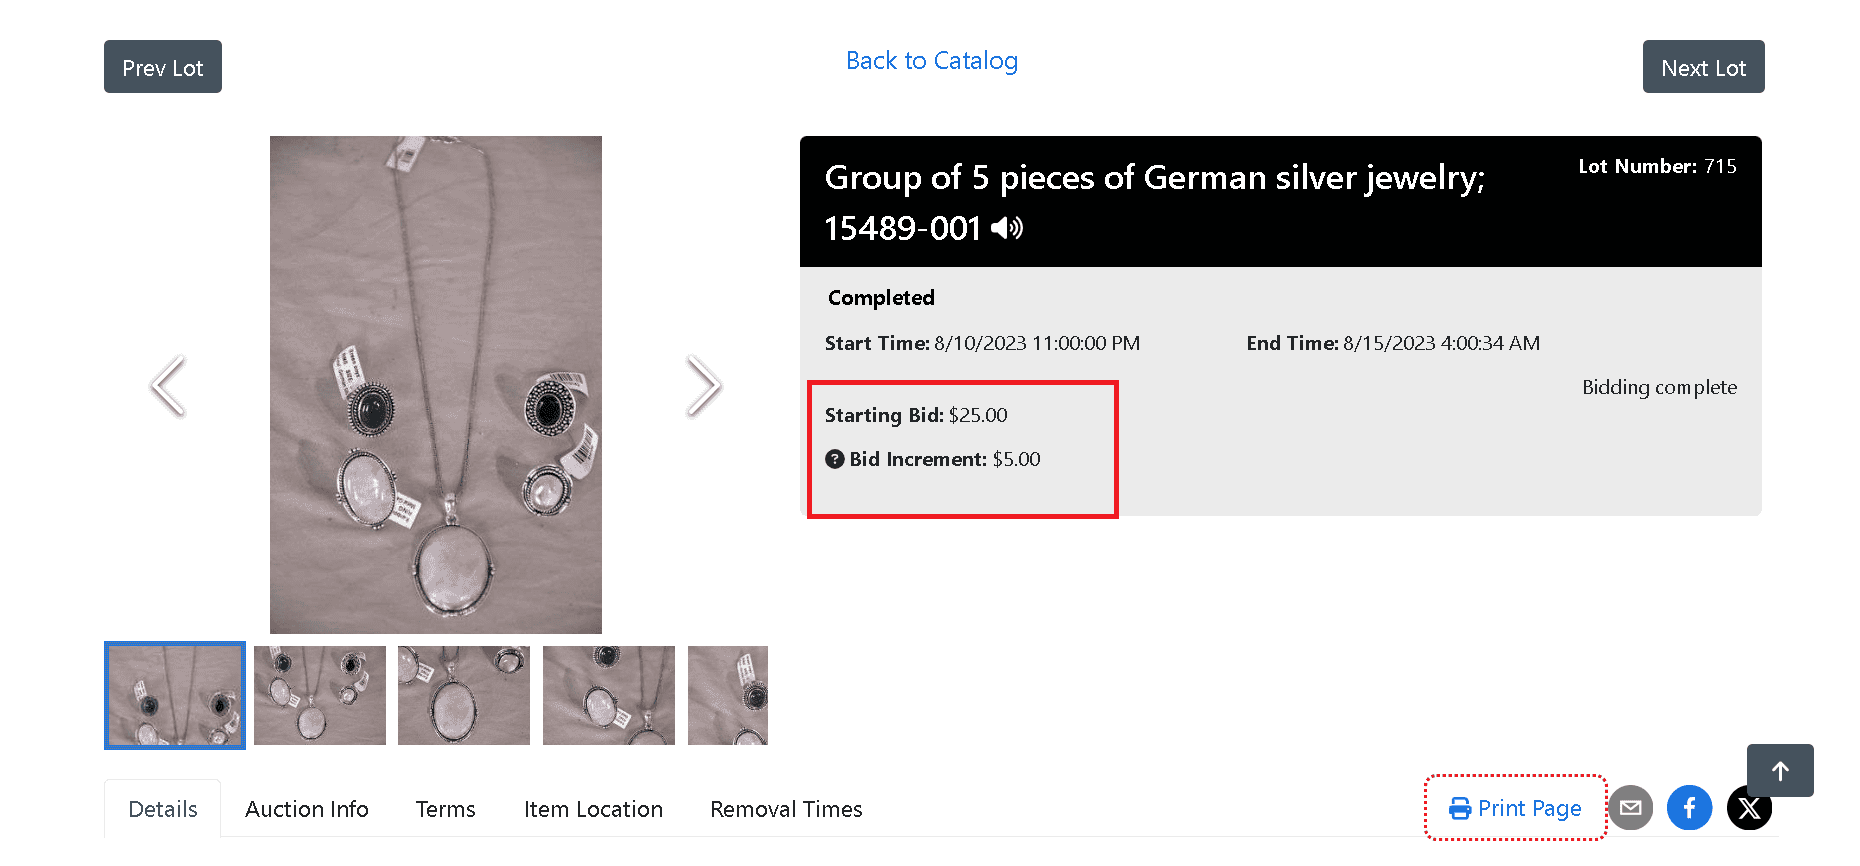Switch to the Auction Info tab

pyautogui.click(x=307, y=809)
